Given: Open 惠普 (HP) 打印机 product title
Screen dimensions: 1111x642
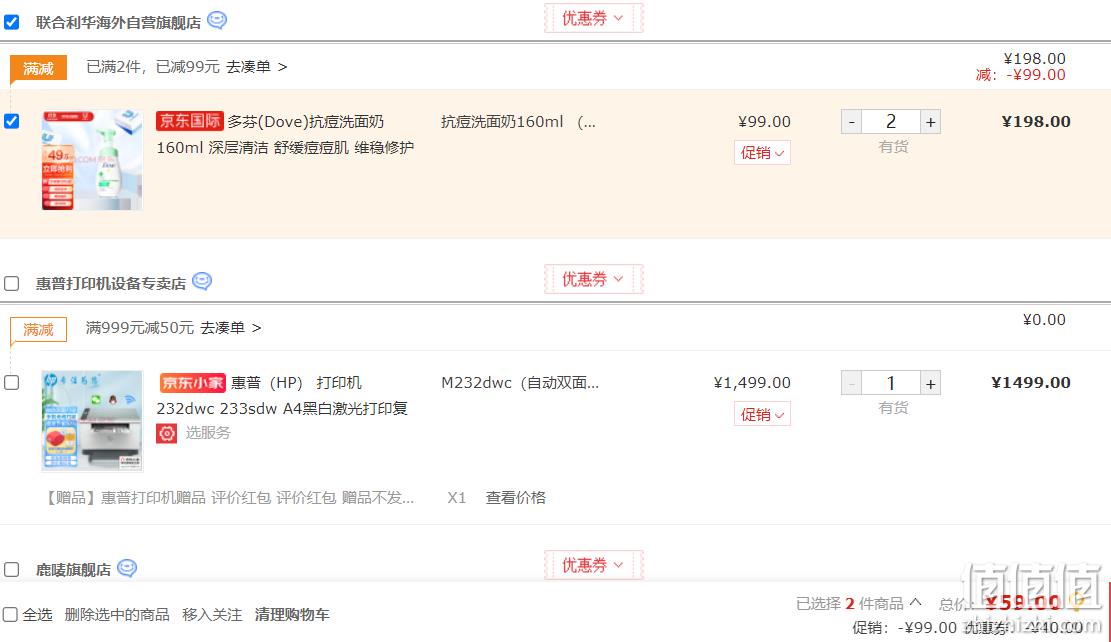Looking at the screenshot, I should click(x=296, y=383).
